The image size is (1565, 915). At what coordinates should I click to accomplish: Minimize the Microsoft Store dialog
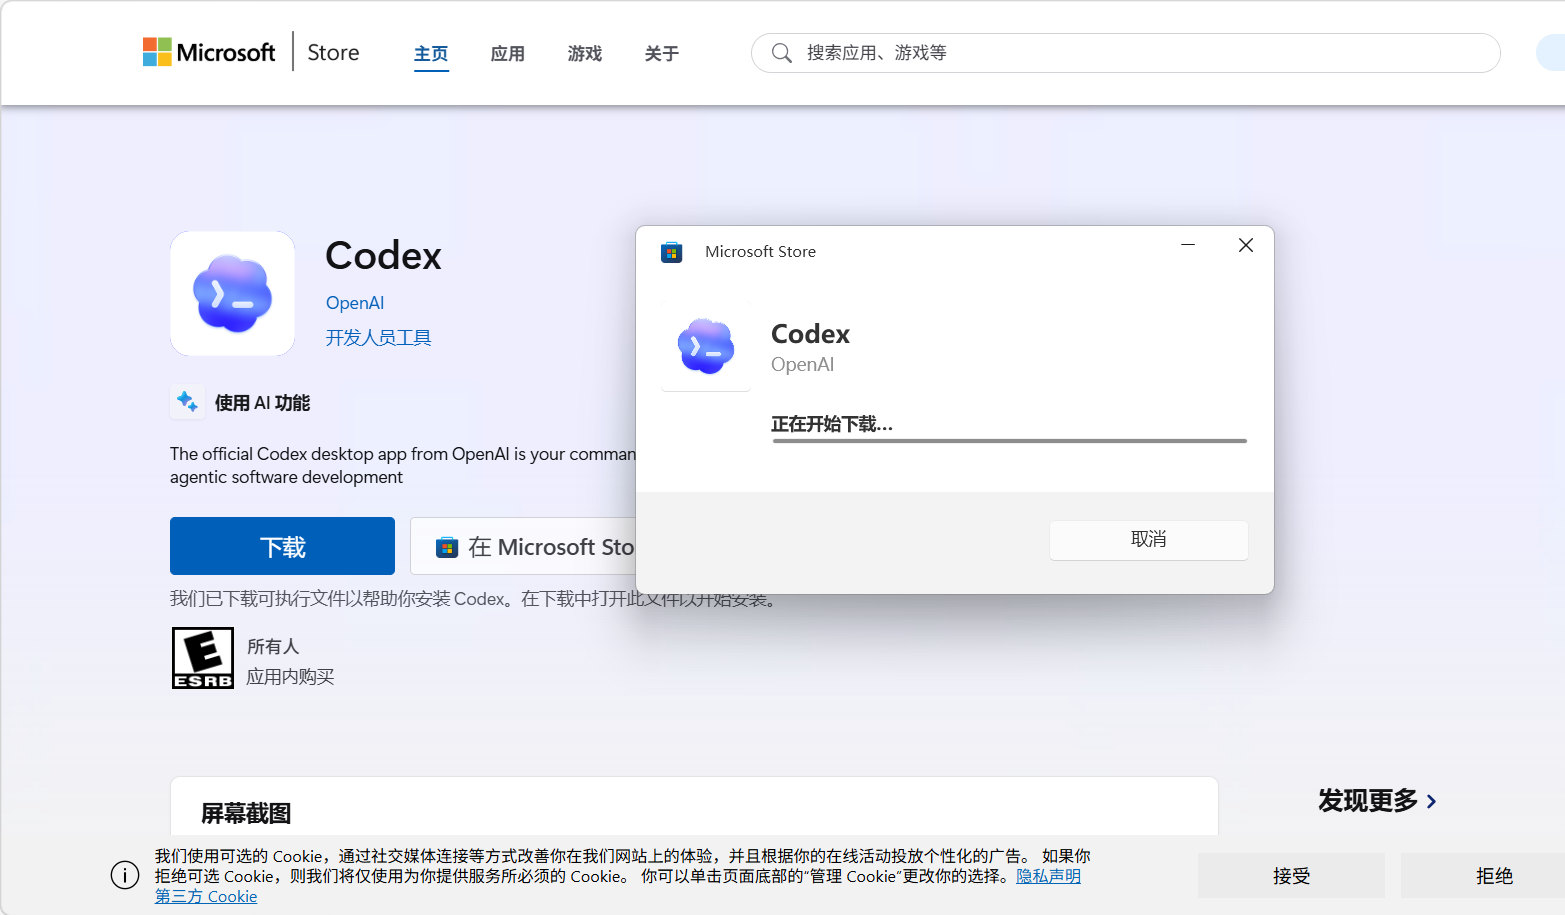1188,245
